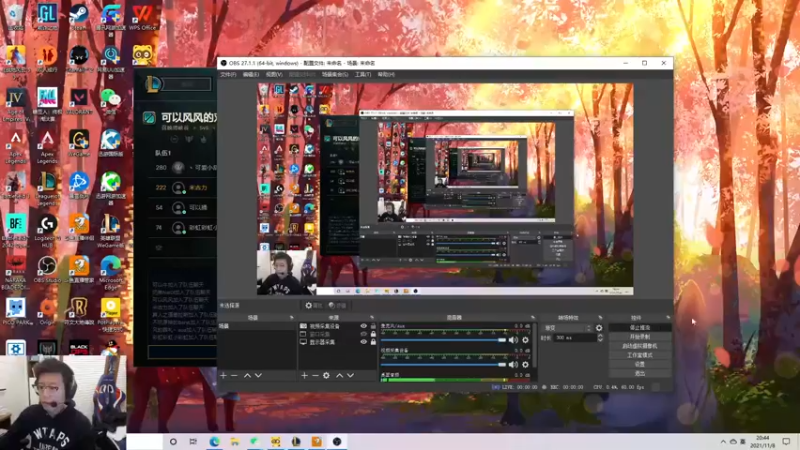Click the League of Legends taskbar icon
The image size is (800, 450).
coord(296,442)
